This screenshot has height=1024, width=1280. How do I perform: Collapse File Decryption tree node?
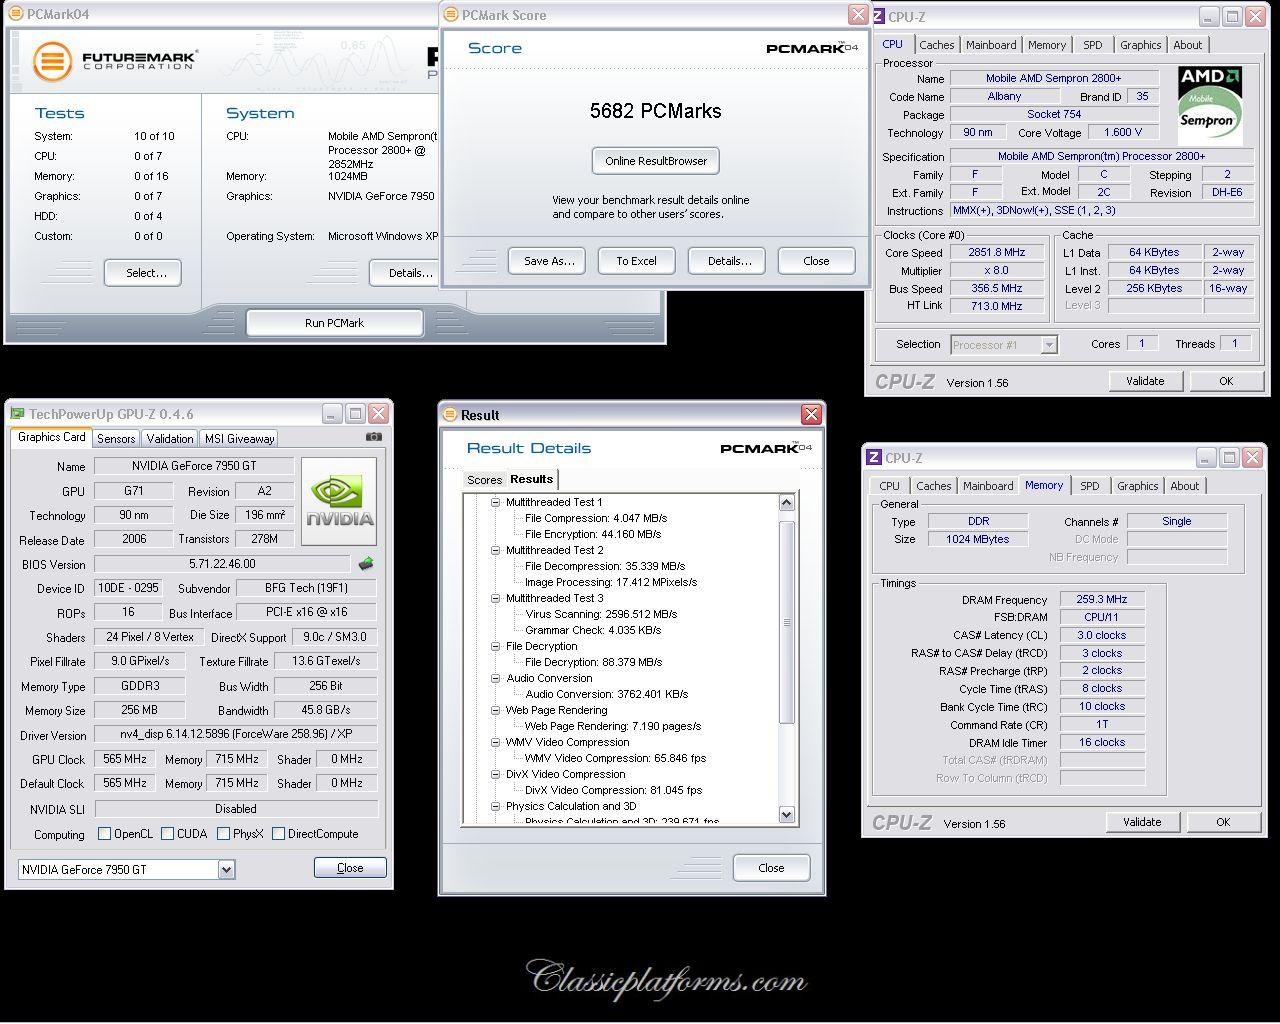coord(495,646)
